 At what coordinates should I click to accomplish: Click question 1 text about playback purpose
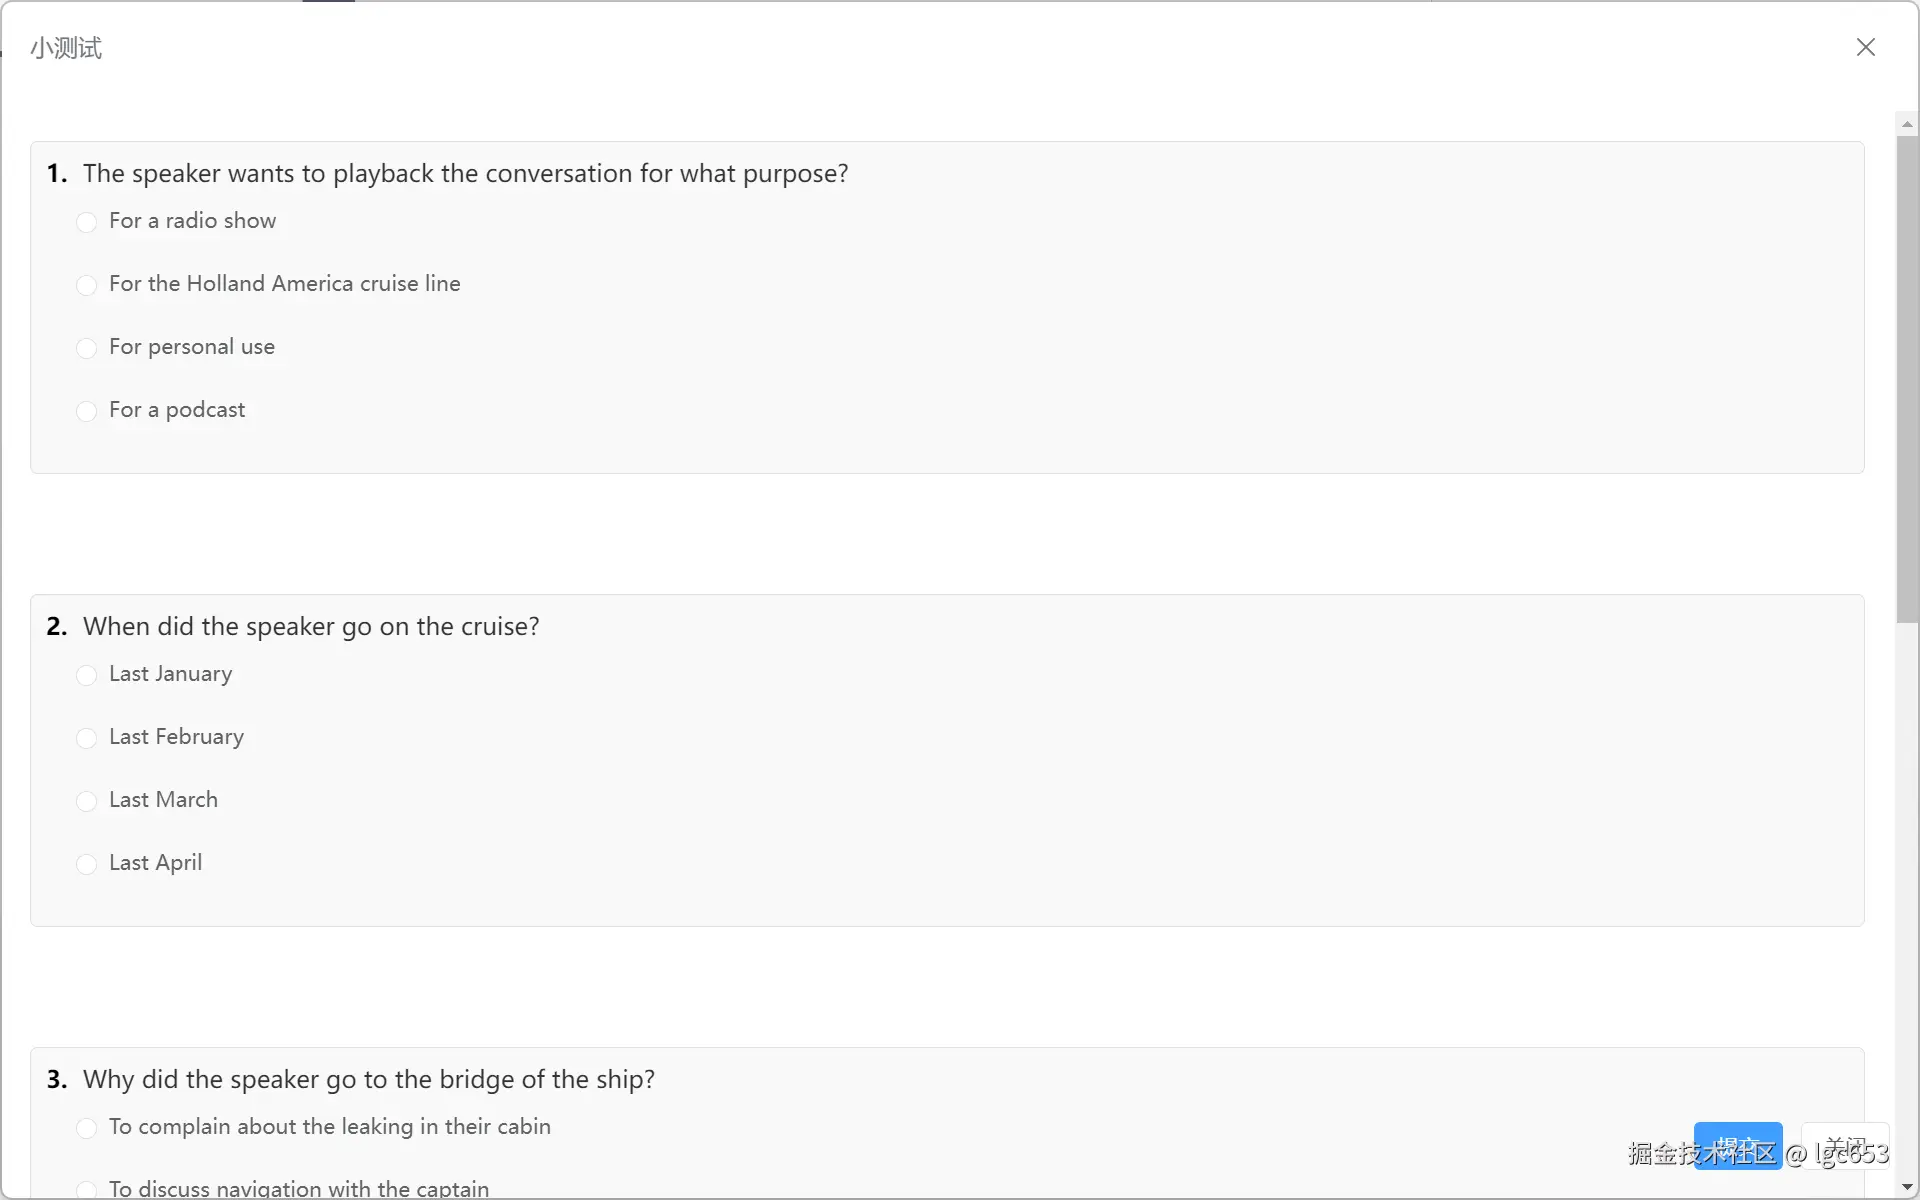click(465, 174)
